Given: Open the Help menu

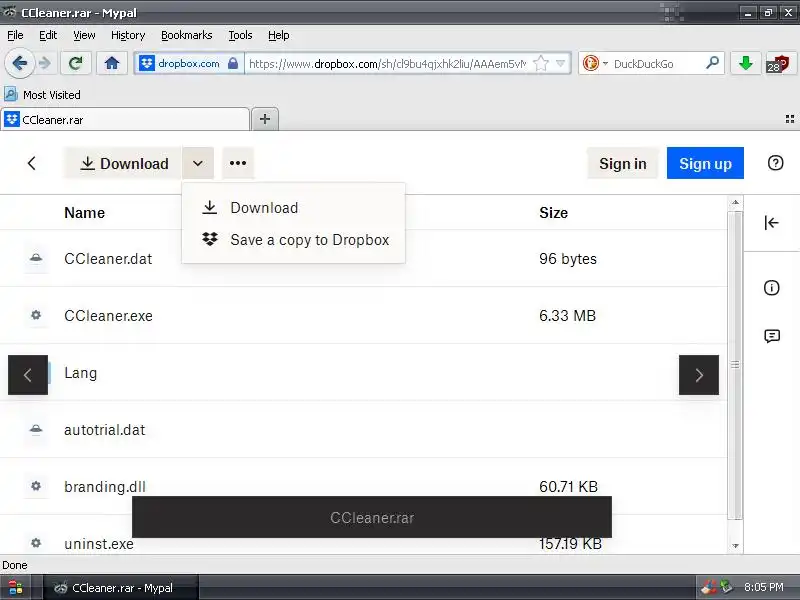Looking at the screenshot, I should 279,35.
